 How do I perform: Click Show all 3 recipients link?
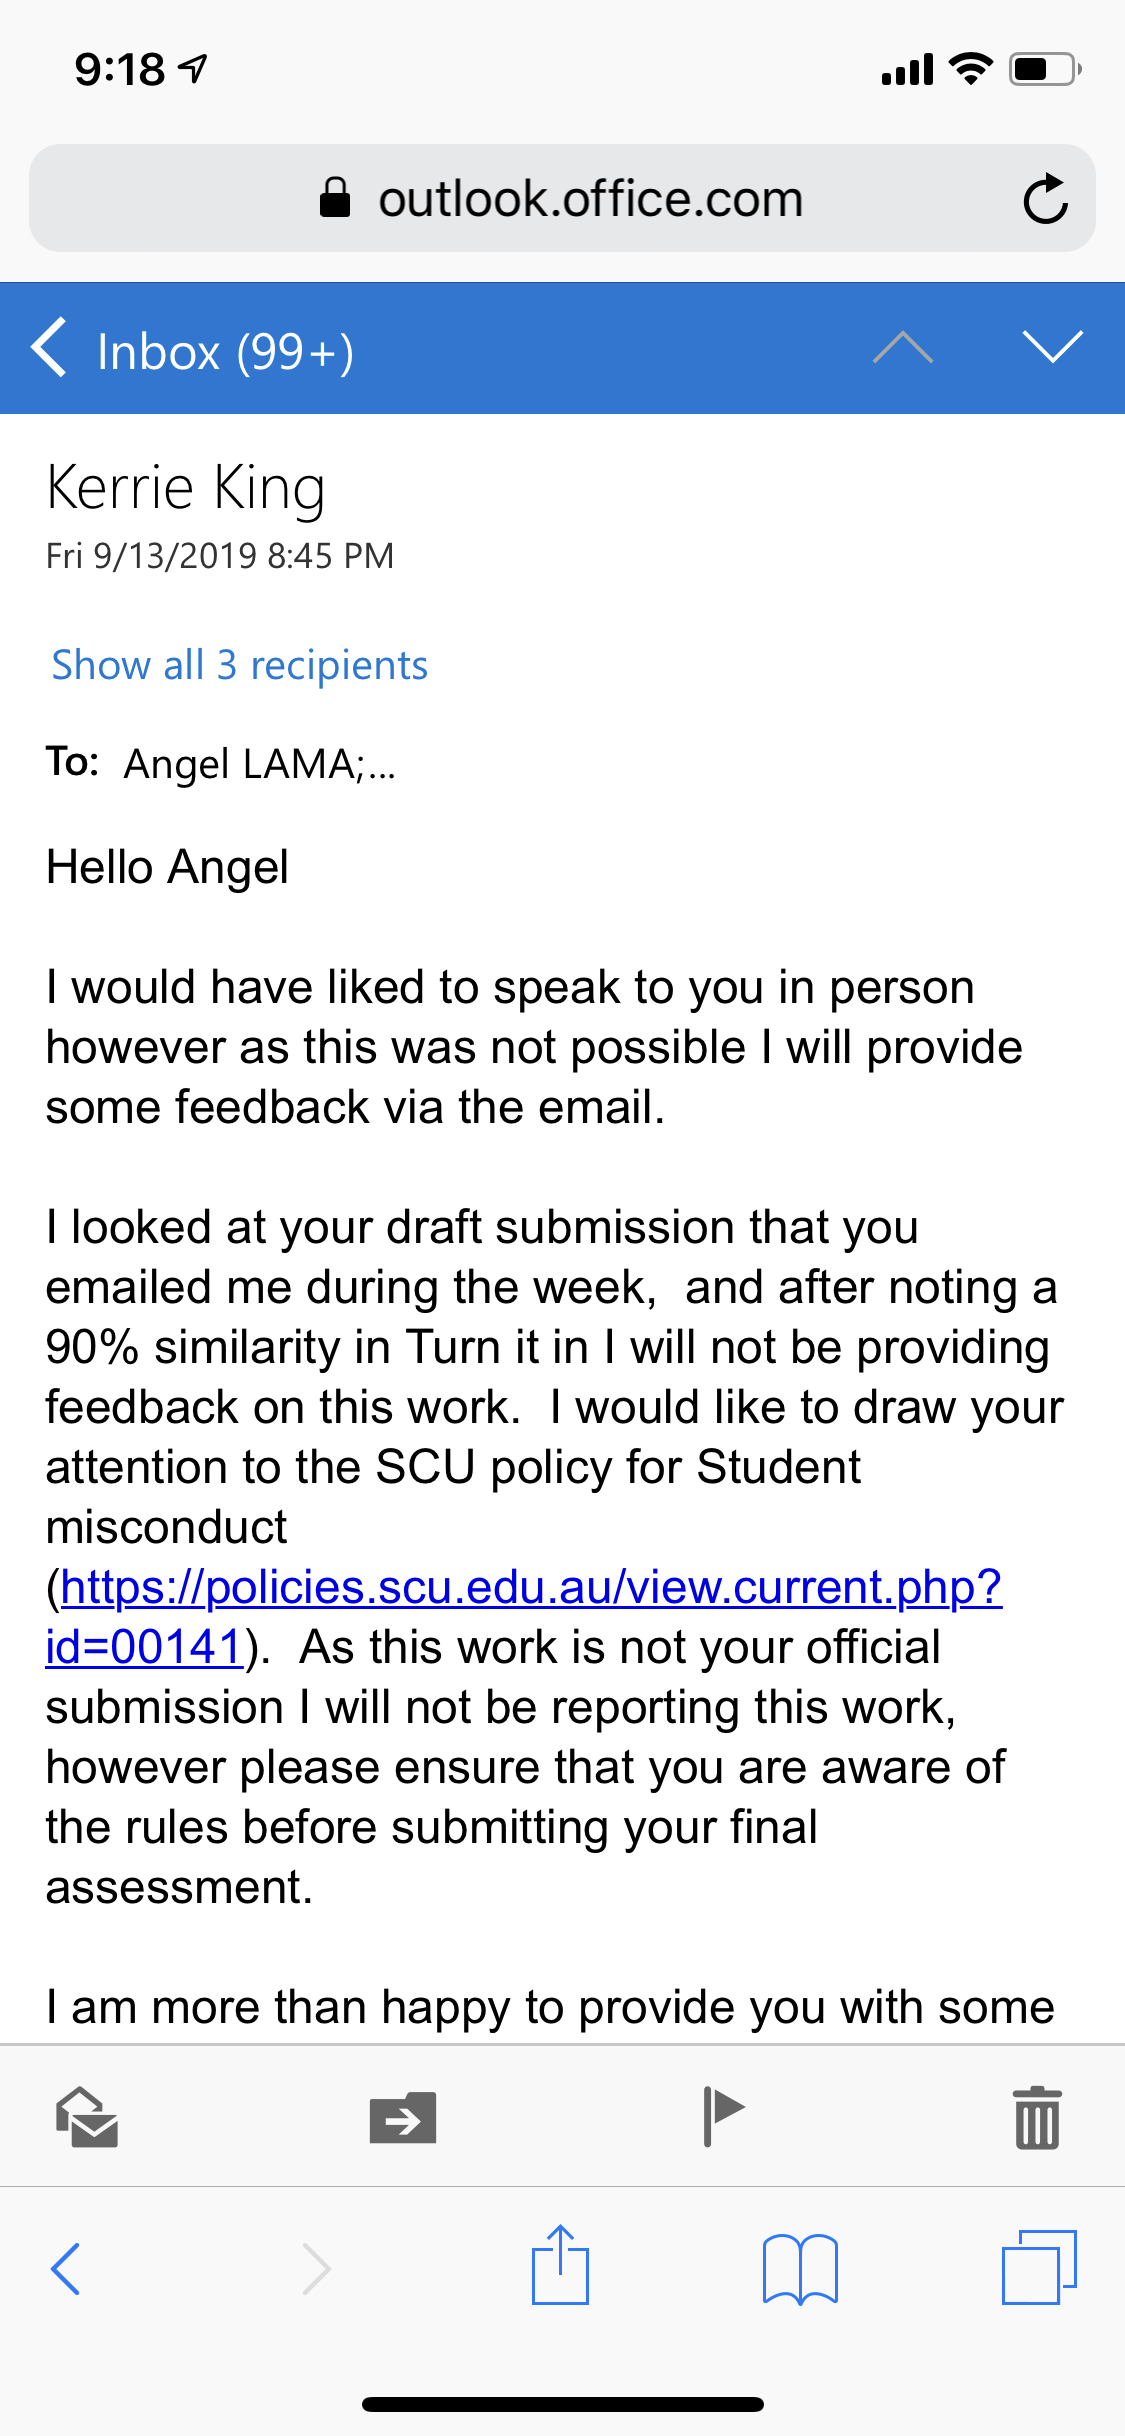pos(239,665)
